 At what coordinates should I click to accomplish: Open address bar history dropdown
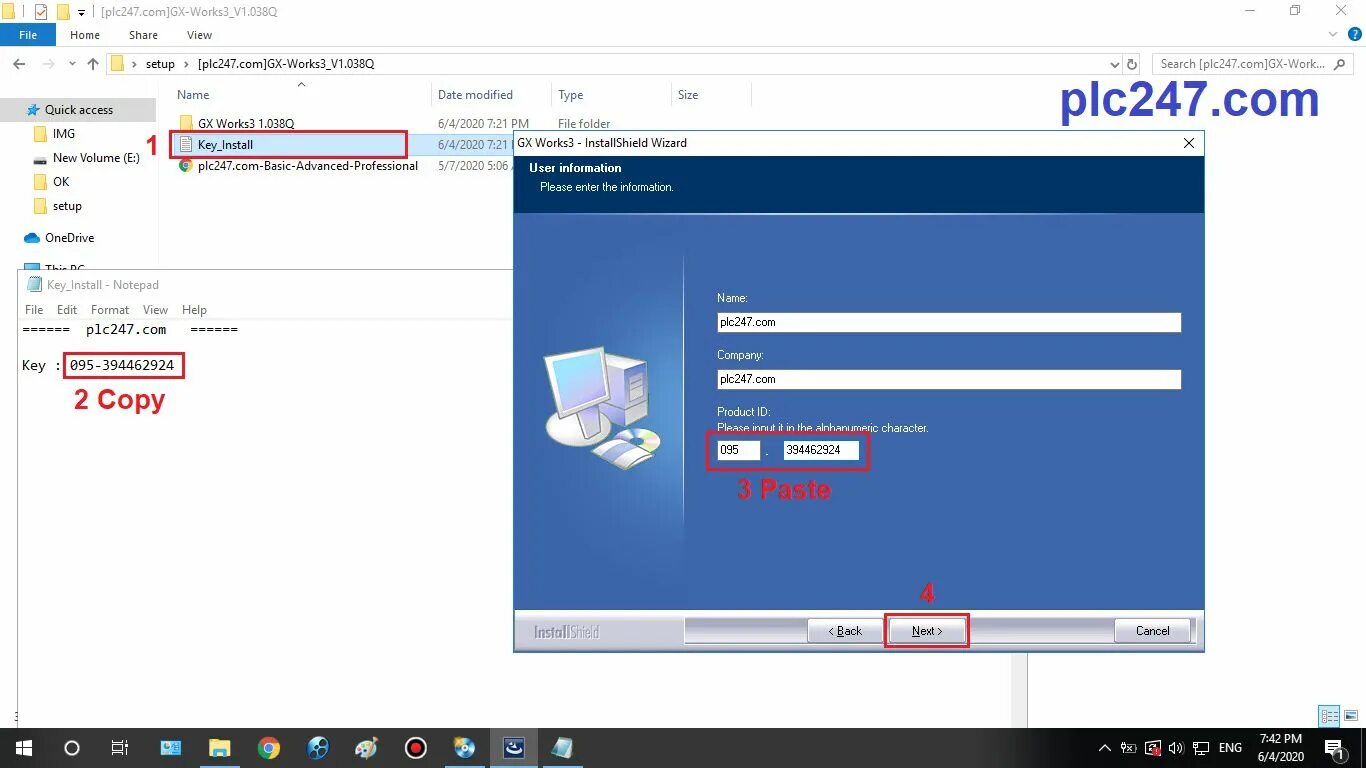tap(1113, 64)
